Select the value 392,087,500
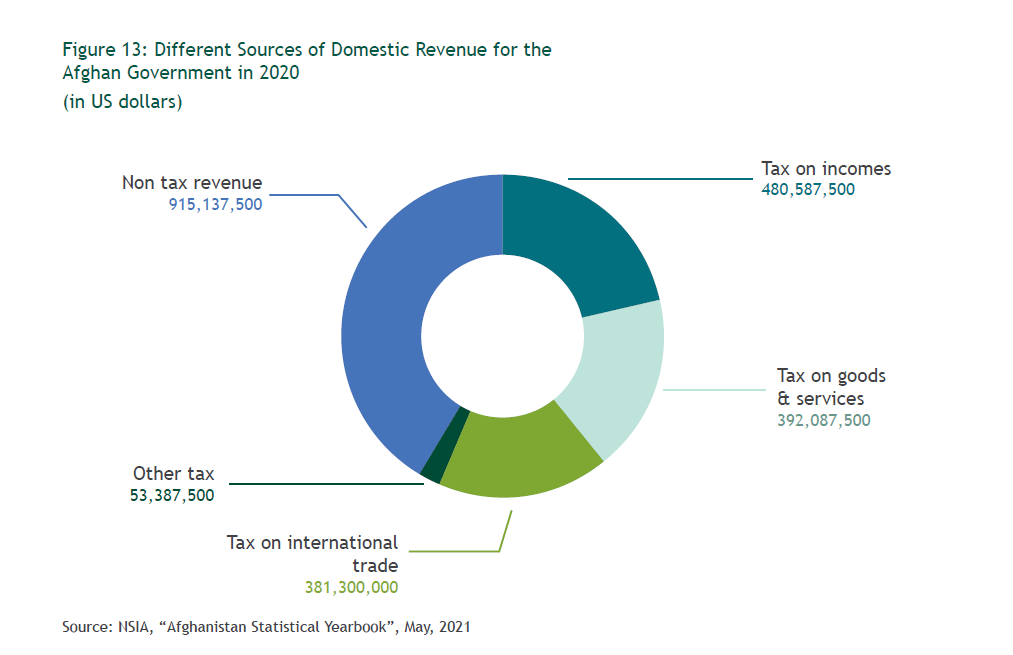This screenshot has width=1013, height=655. [824, 420]
